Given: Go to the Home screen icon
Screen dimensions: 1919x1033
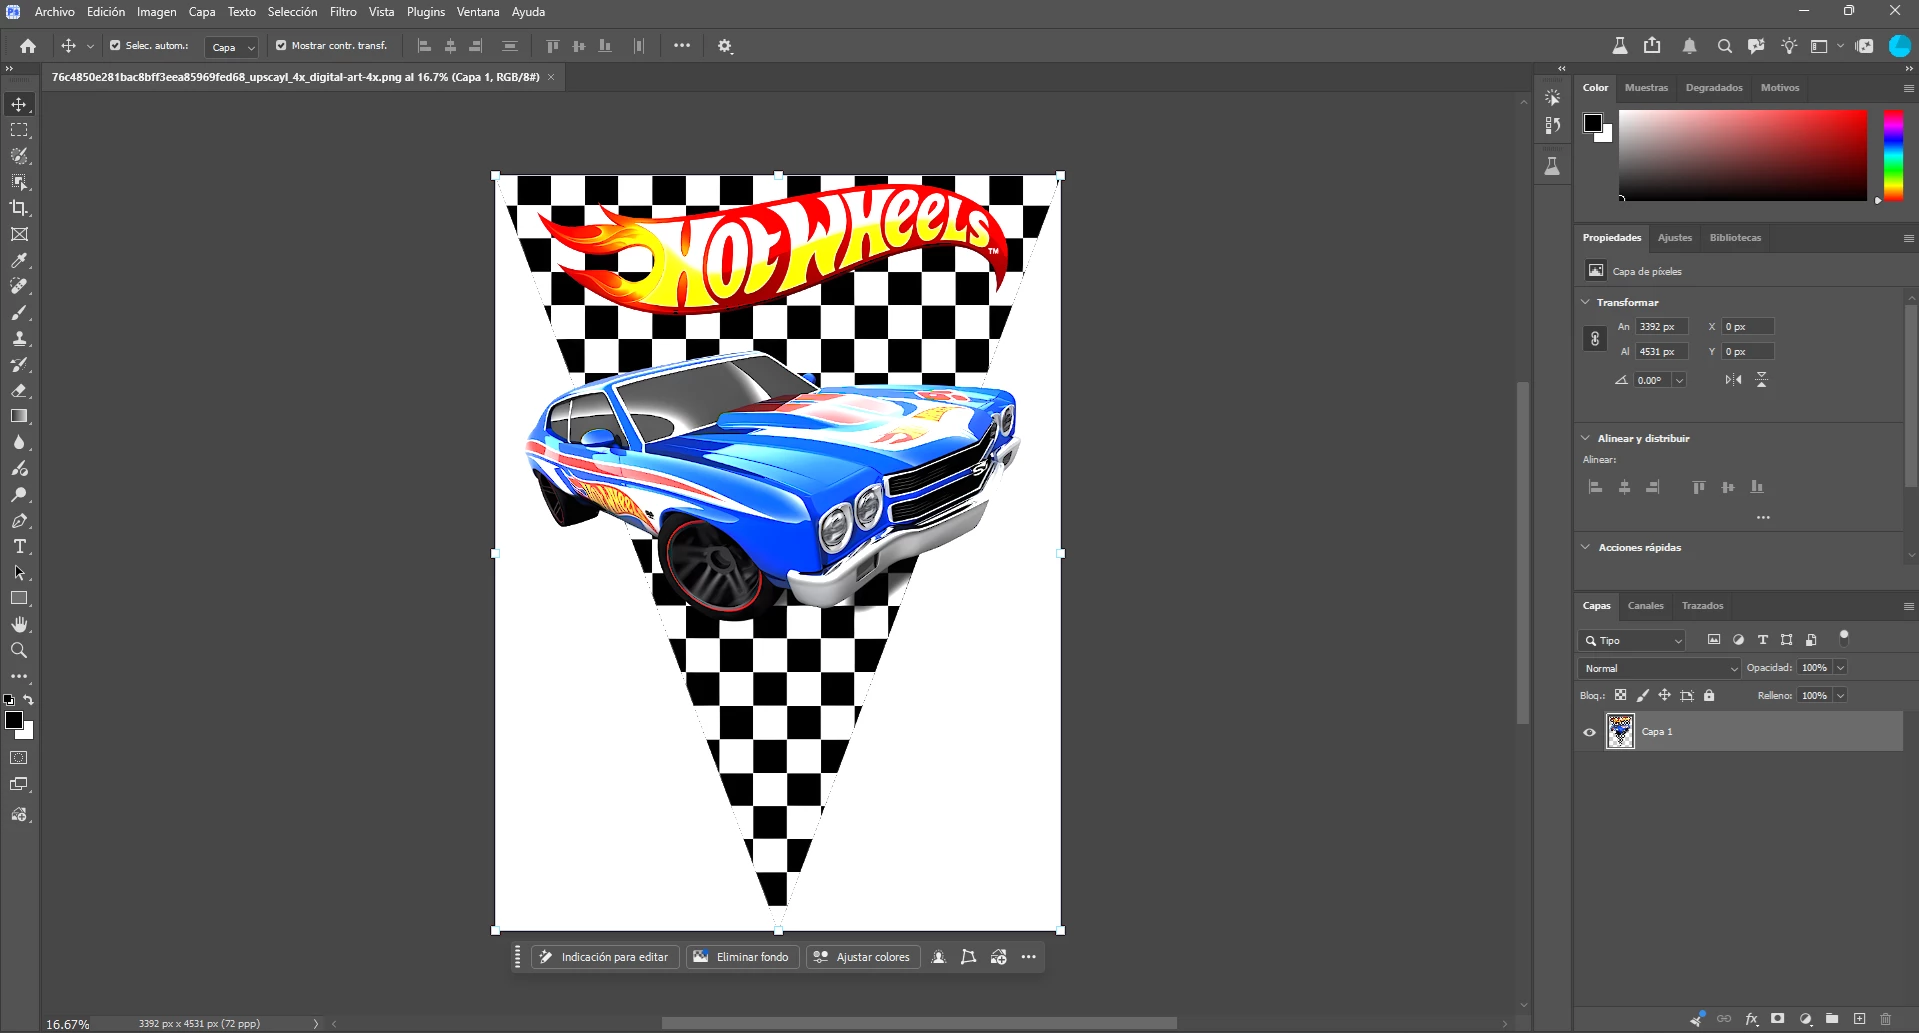Looking at the screenshot, I should 28,46.
